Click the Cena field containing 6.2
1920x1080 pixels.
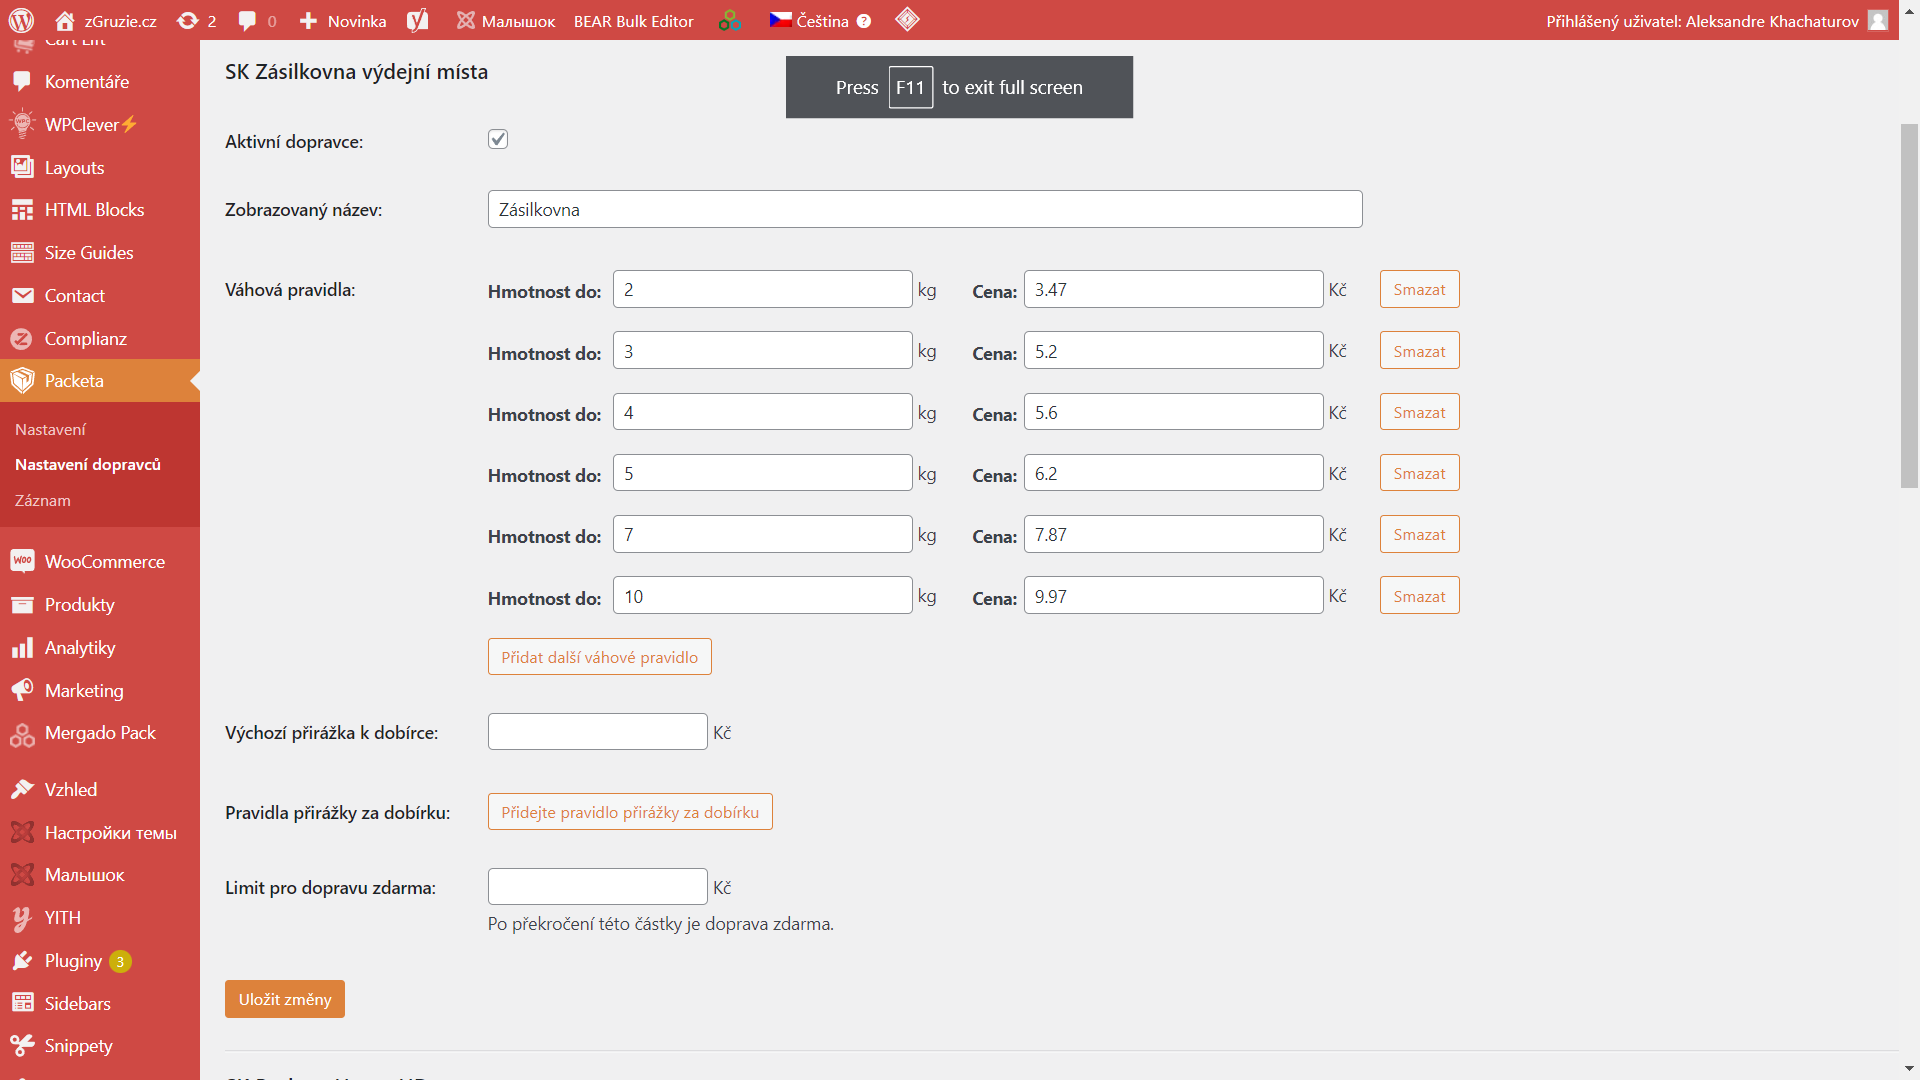click(x=1174, y=473)
